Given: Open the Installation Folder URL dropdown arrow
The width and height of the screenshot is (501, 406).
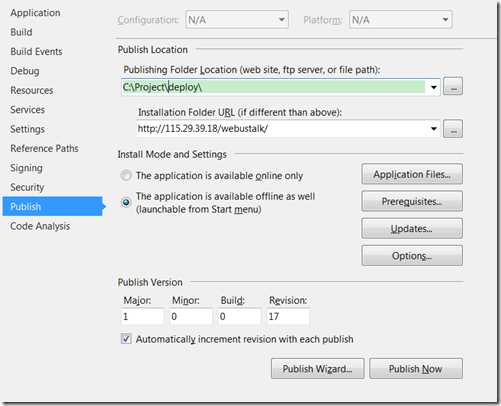Looking at the screenshot, I should tap(433, 129).
